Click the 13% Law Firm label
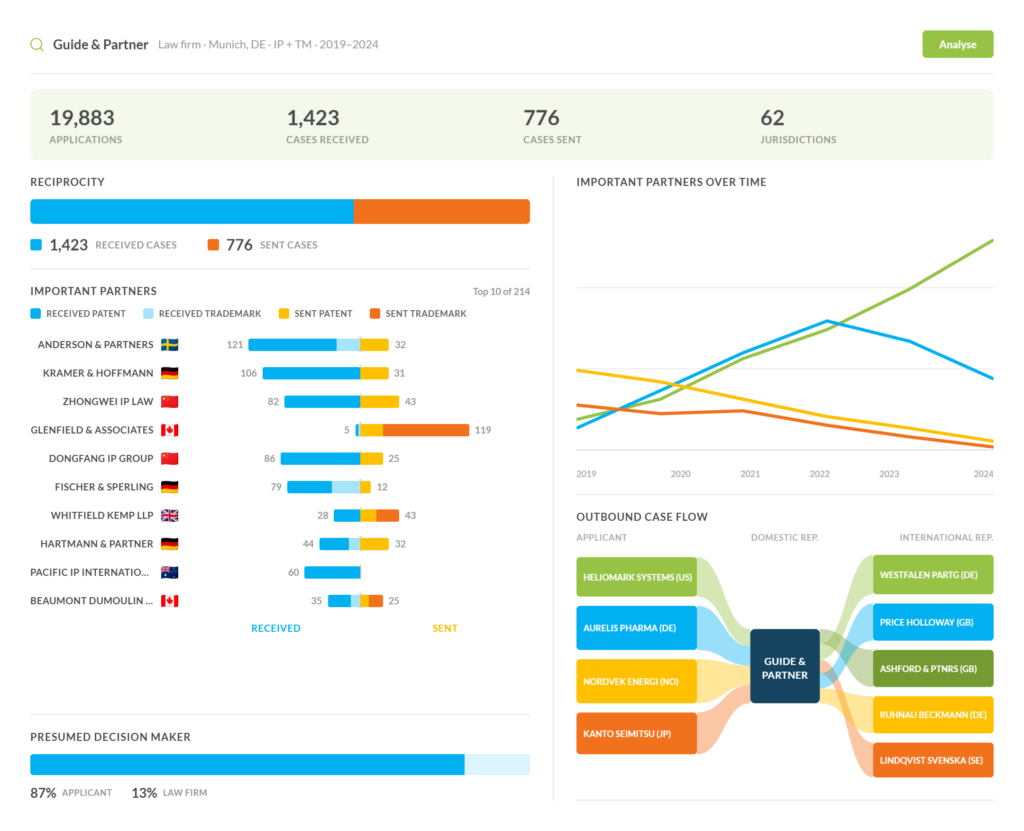 coord(169,792)
